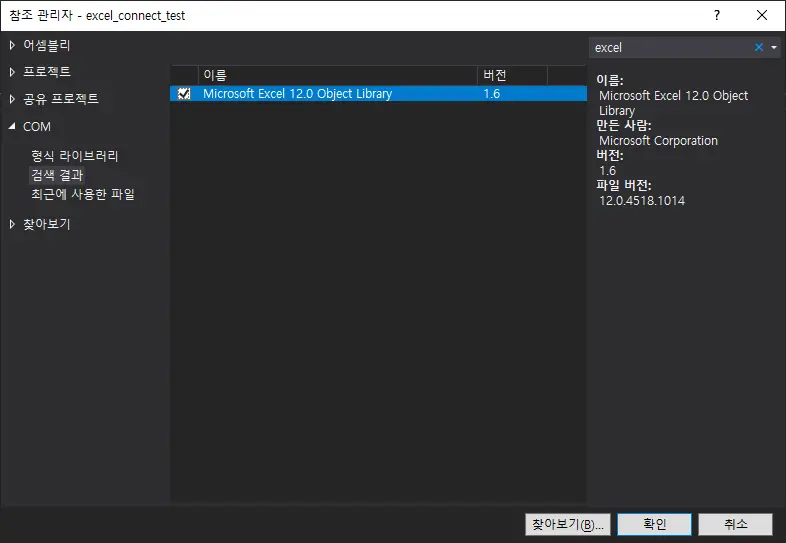
Task: Select 검색 결과 under COM
Action: [57, 175]
